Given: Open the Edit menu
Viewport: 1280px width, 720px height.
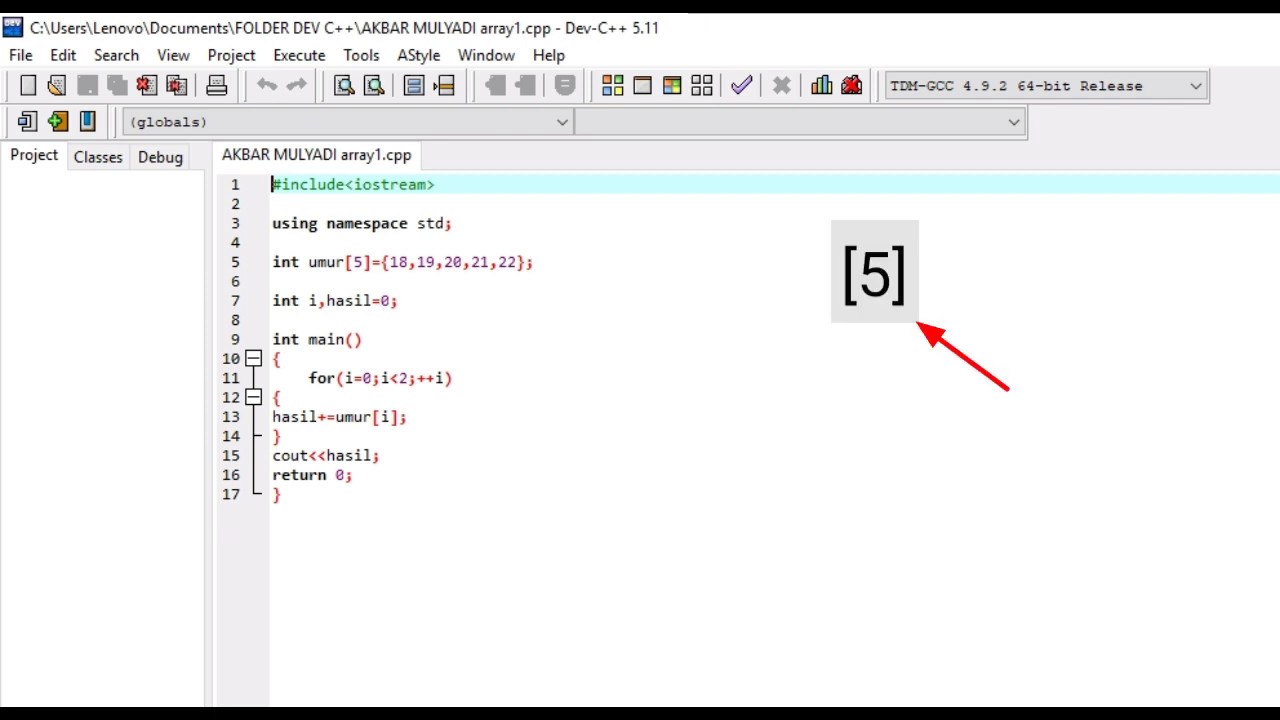Looking at the screenshot, I should point(63,55).
